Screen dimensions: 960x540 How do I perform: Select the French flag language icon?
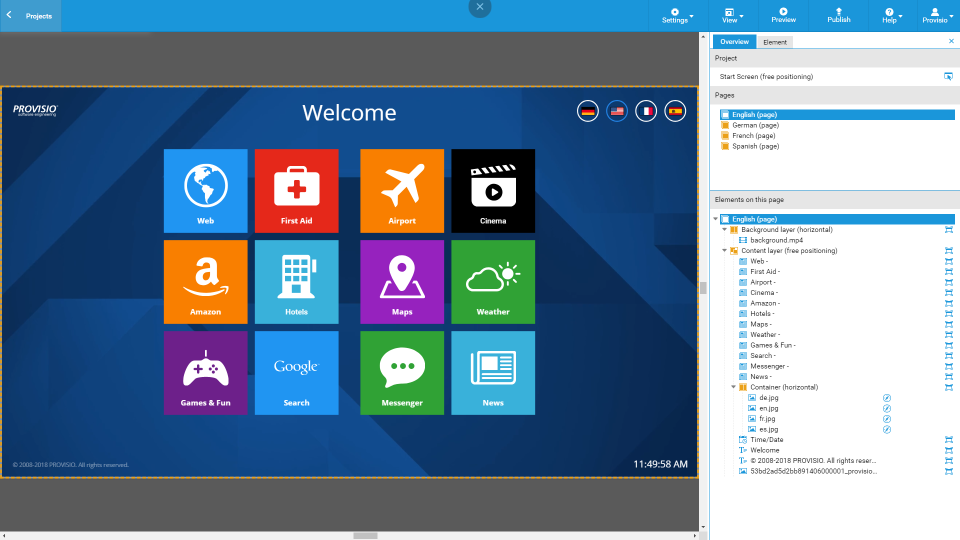coord(646,111)
